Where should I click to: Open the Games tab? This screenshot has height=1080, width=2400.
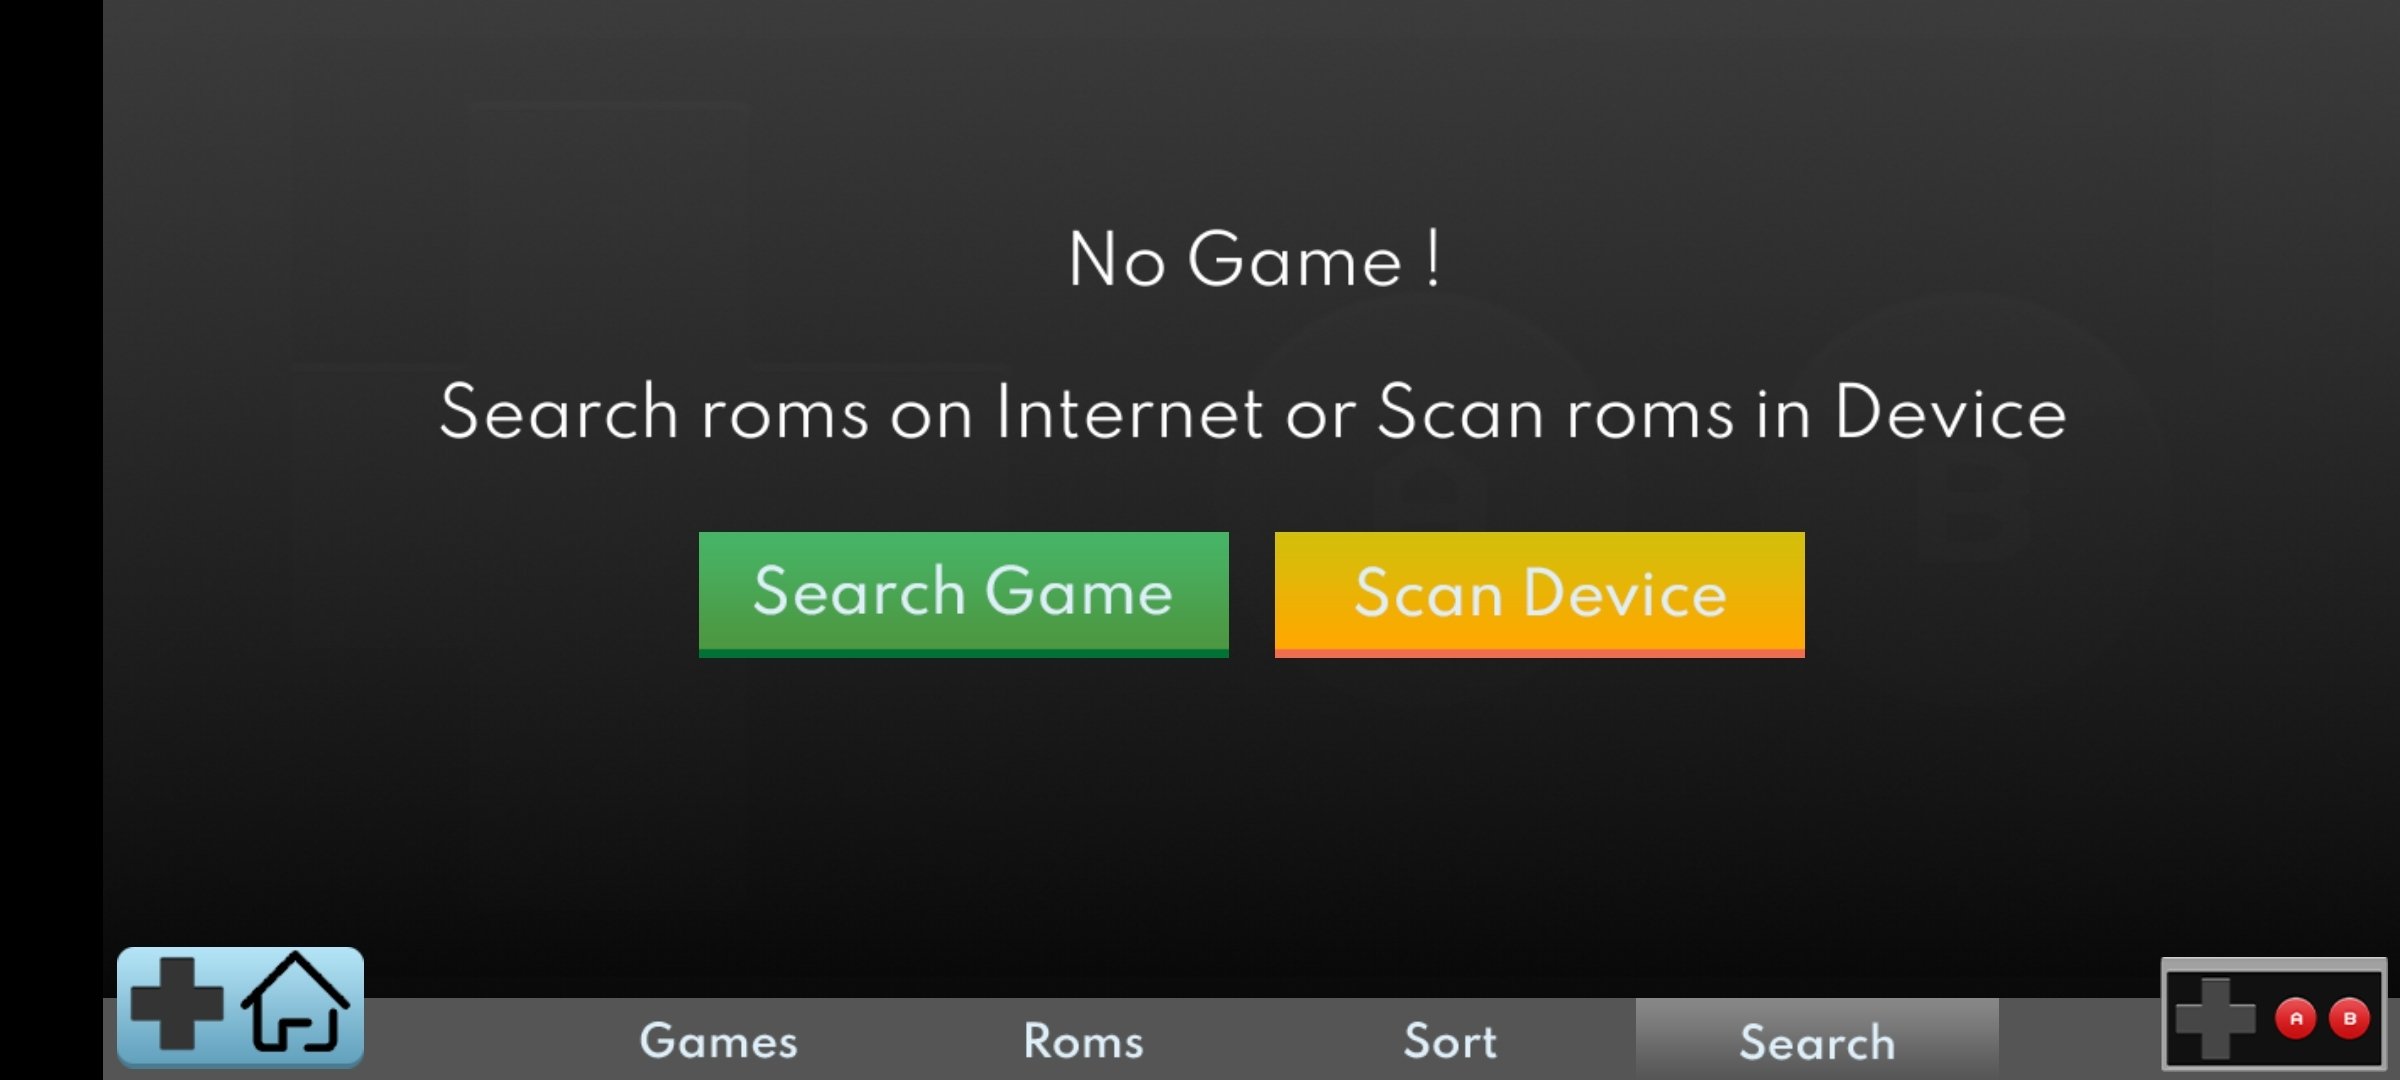(x=718, y=1040)
